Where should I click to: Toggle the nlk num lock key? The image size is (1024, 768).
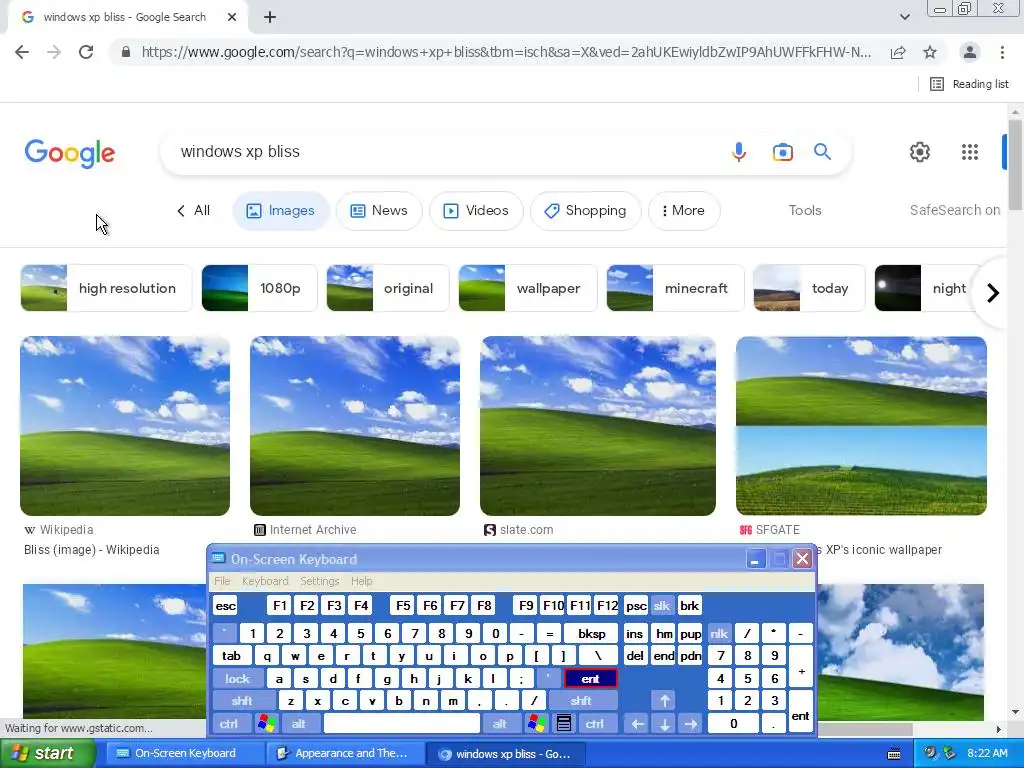(719, 633)
